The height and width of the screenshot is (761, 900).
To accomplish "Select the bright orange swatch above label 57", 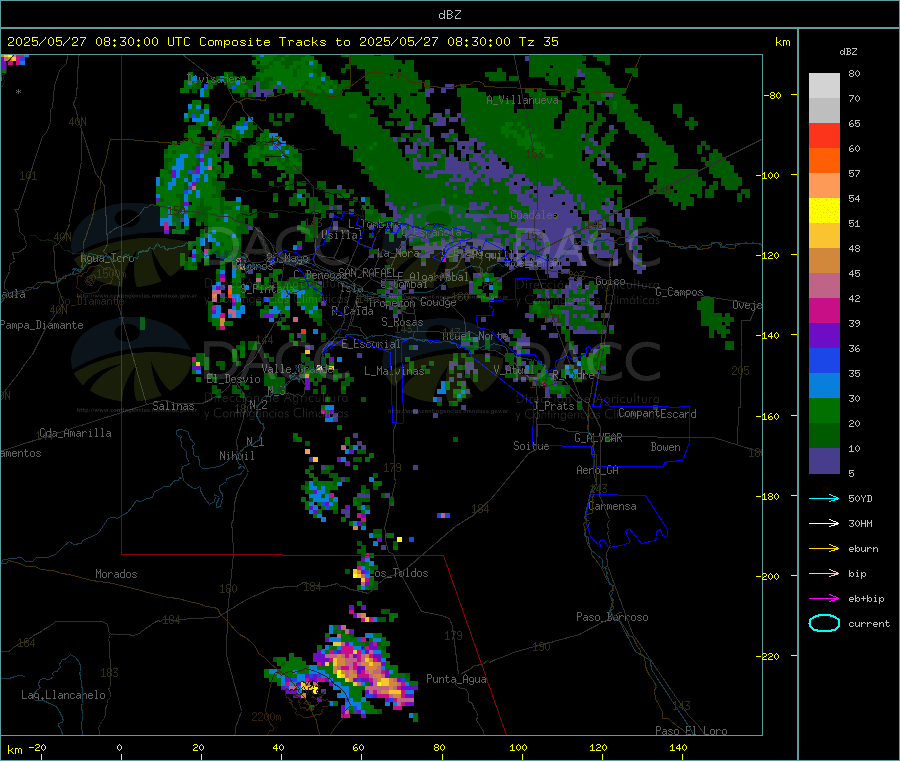I will [x=824, y=161].
